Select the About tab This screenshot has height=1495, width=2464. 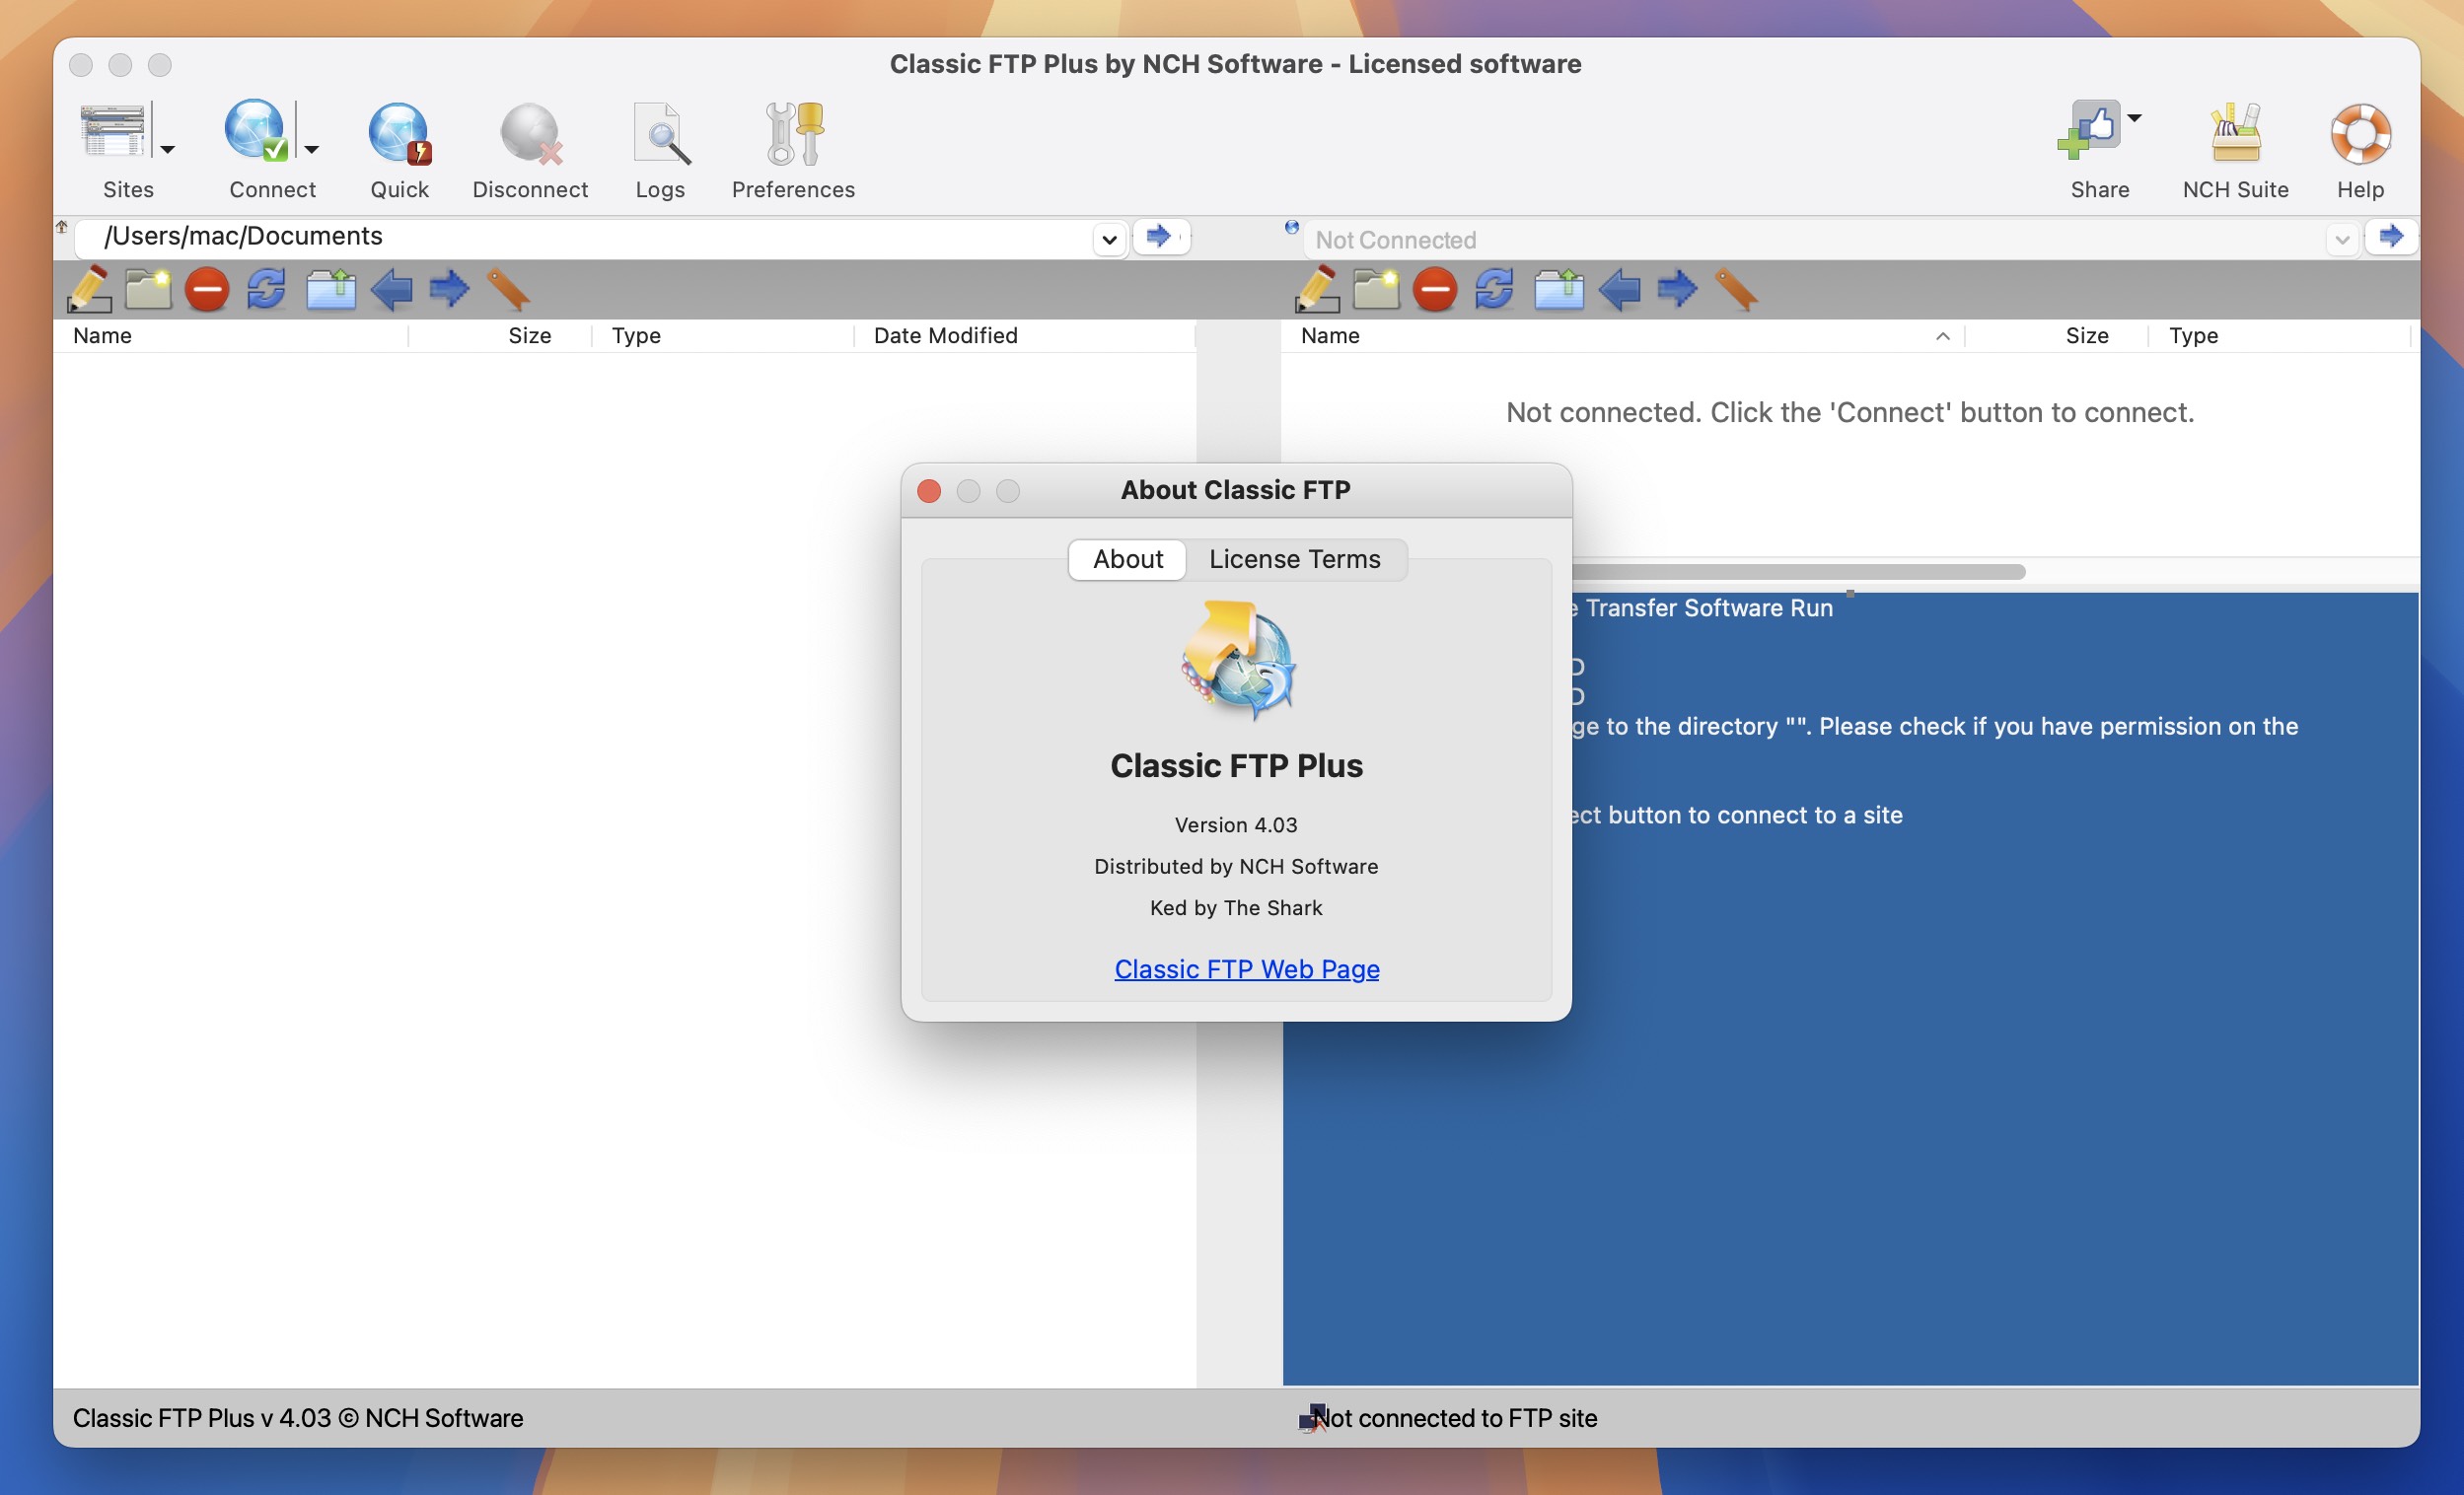(x=1126, y=557)
